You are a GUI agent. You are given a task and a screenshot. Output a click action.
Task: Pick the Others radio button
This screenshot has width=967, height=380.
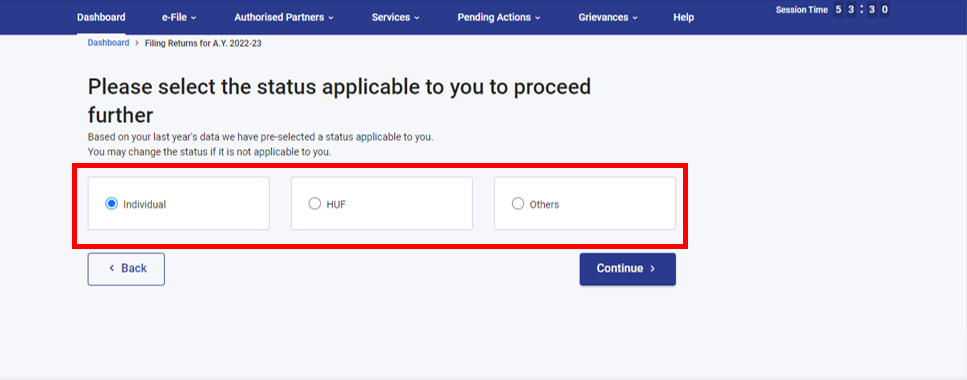[518, 204]
